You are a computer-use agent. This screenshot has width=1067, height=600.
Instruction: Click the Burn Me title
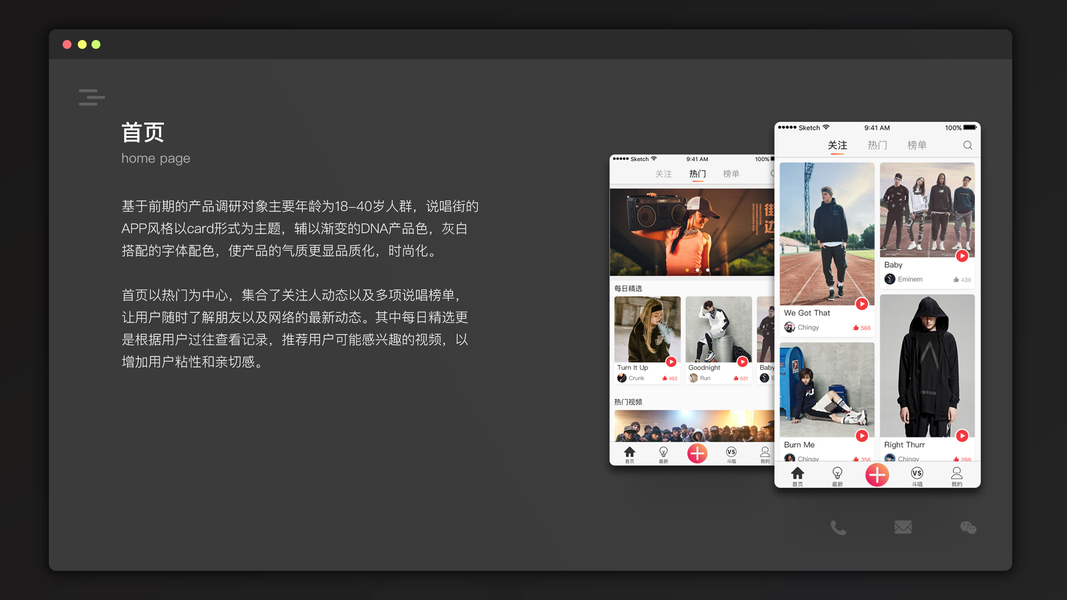[799, 445]
